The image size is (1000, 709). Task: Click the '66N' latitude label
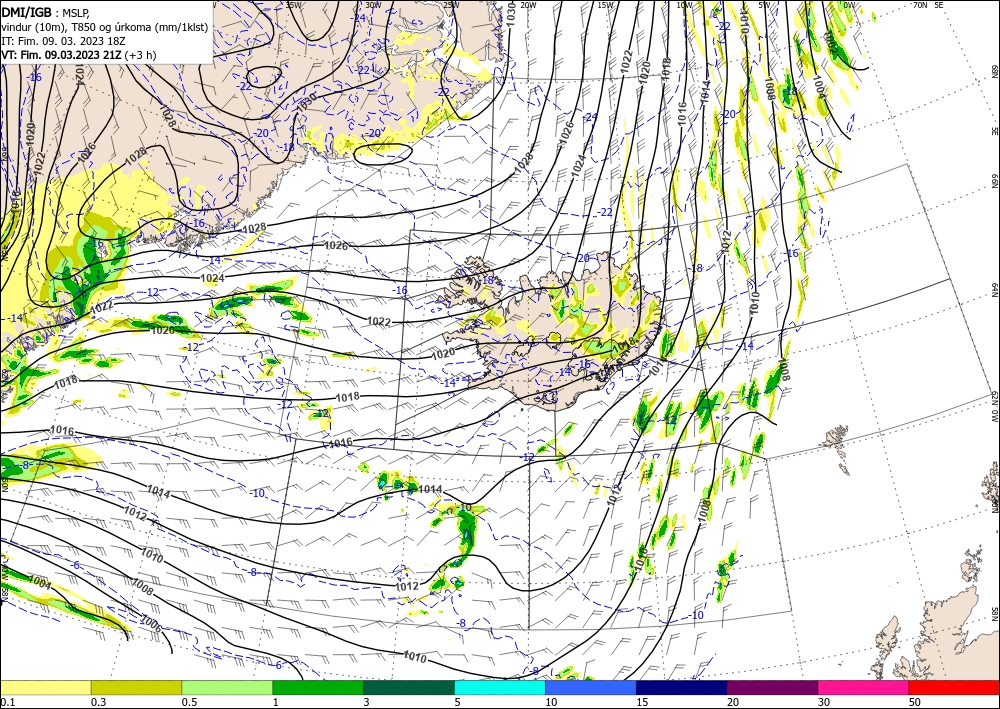click(994, 182)
